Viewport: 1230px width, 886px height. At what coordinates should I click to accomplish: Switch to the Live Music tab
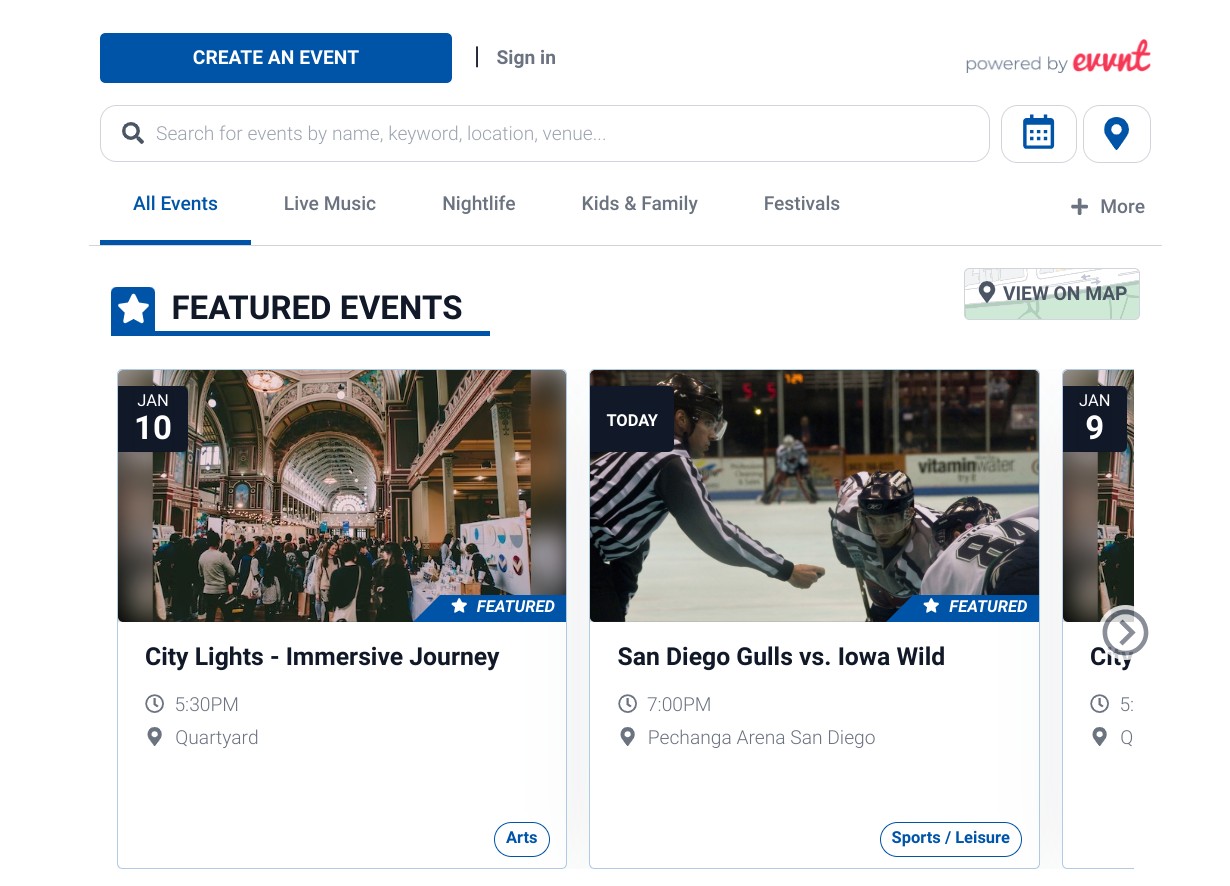tap(329, 204)
